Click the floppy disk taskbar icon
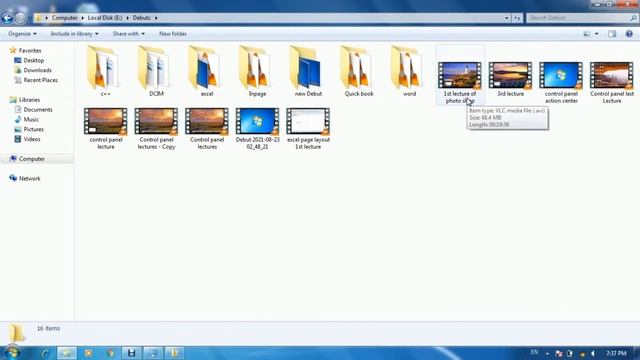The width and height of the screenshot is (640, 360). click(x=131, y=353)
